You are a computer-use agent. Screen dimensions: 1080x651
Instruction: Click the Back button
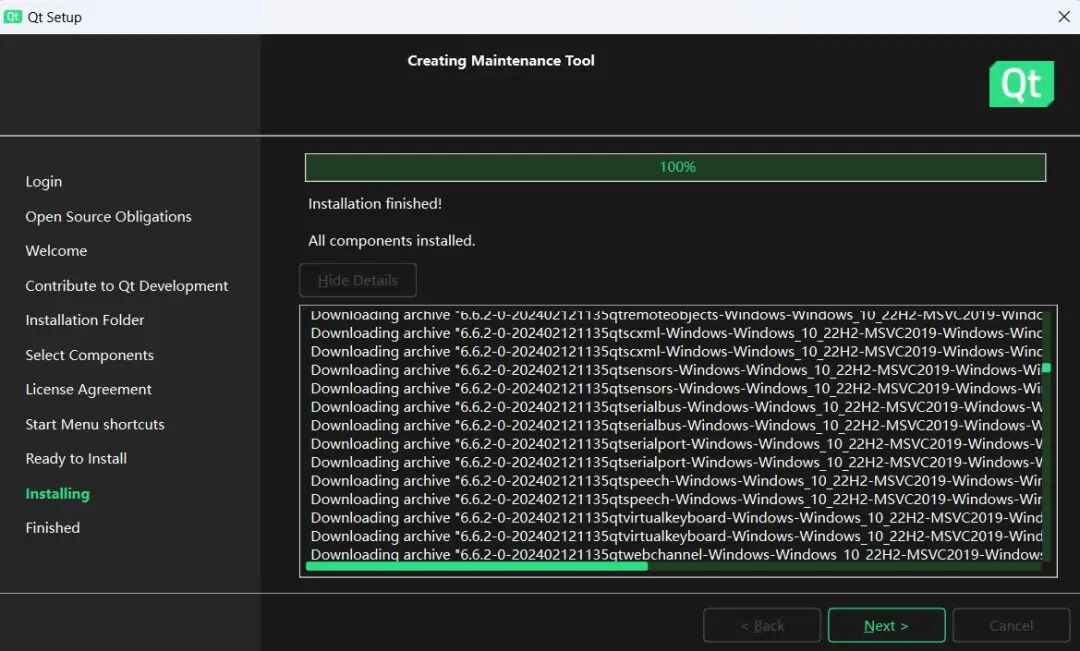coord(762,626)
